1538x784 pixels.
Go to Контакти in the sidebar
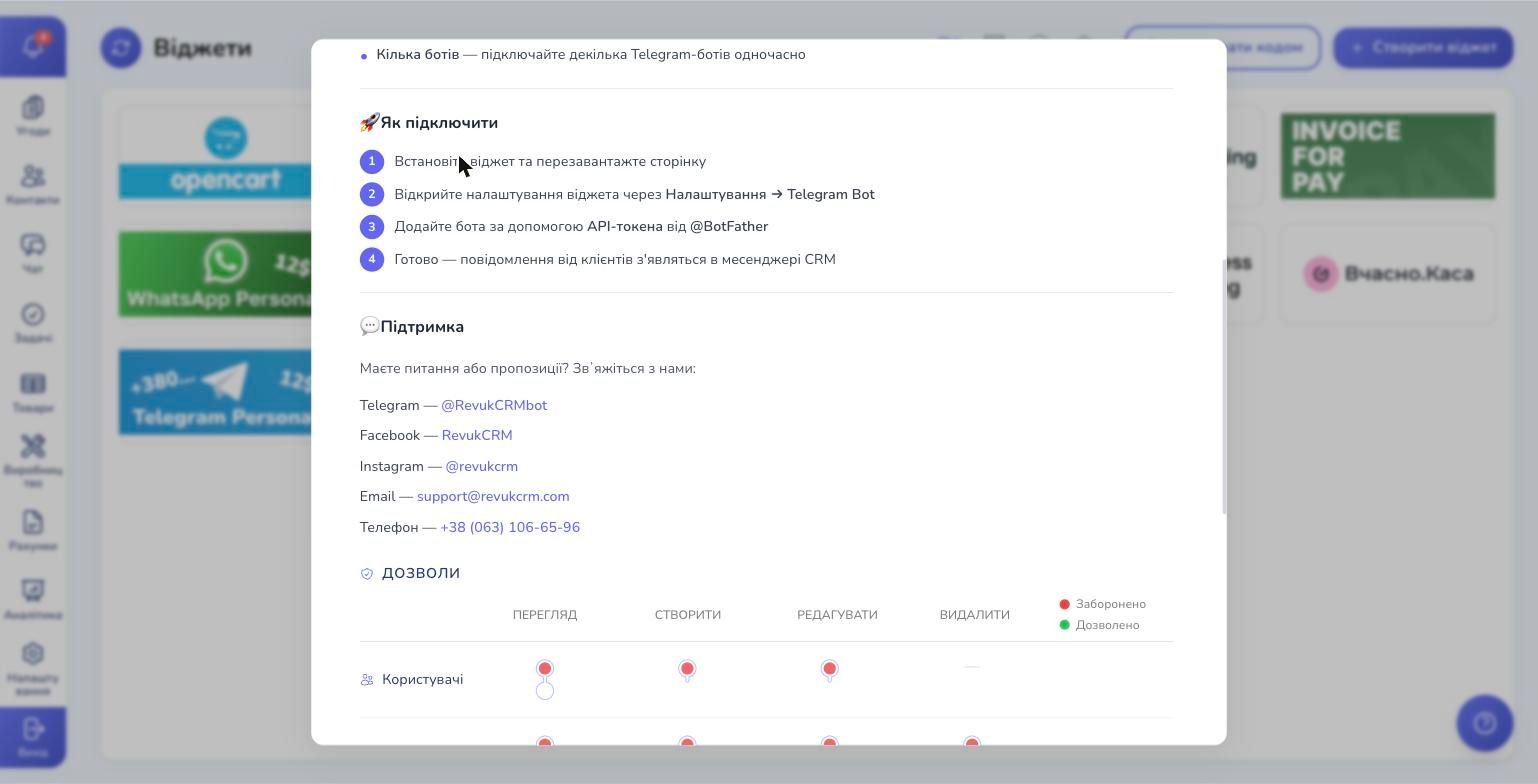tap(33, 185)
